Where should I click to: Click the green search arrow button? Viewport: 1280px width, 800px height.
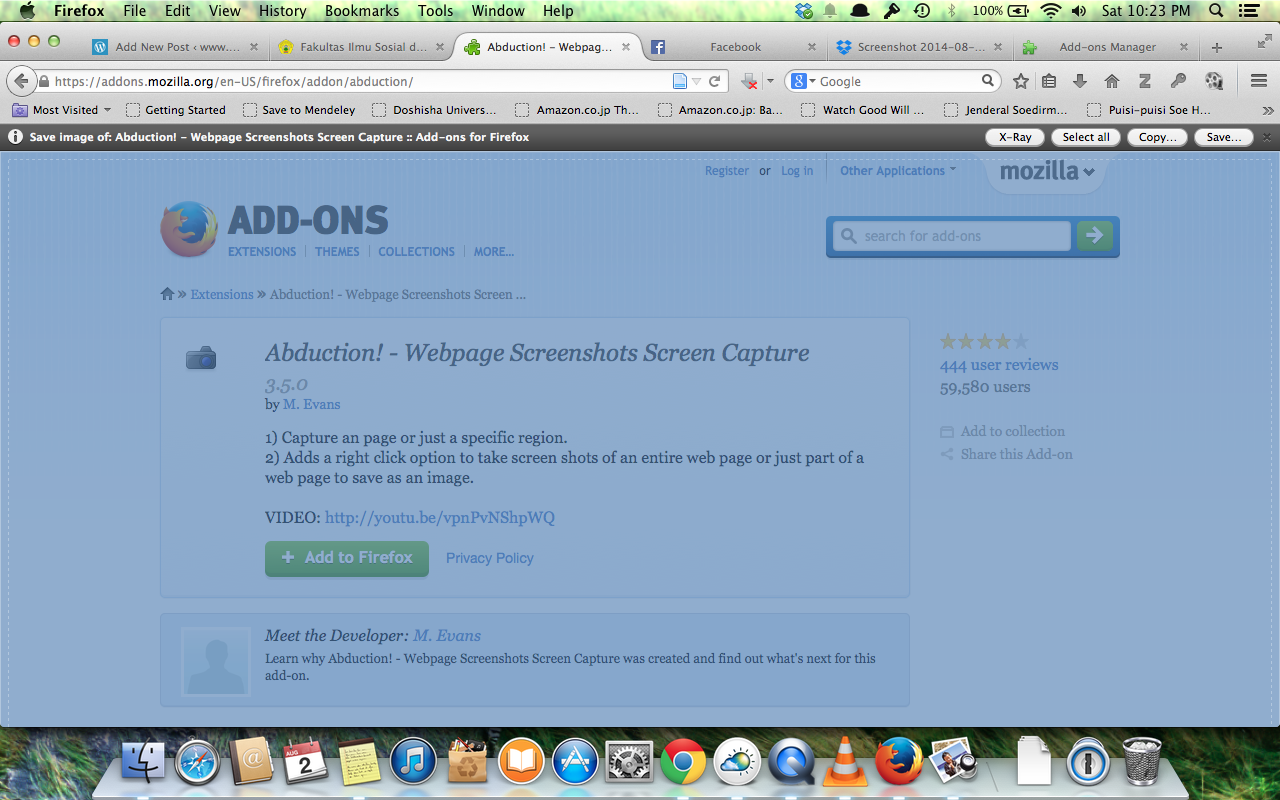pyautogui.click(x=1094, y=236)
